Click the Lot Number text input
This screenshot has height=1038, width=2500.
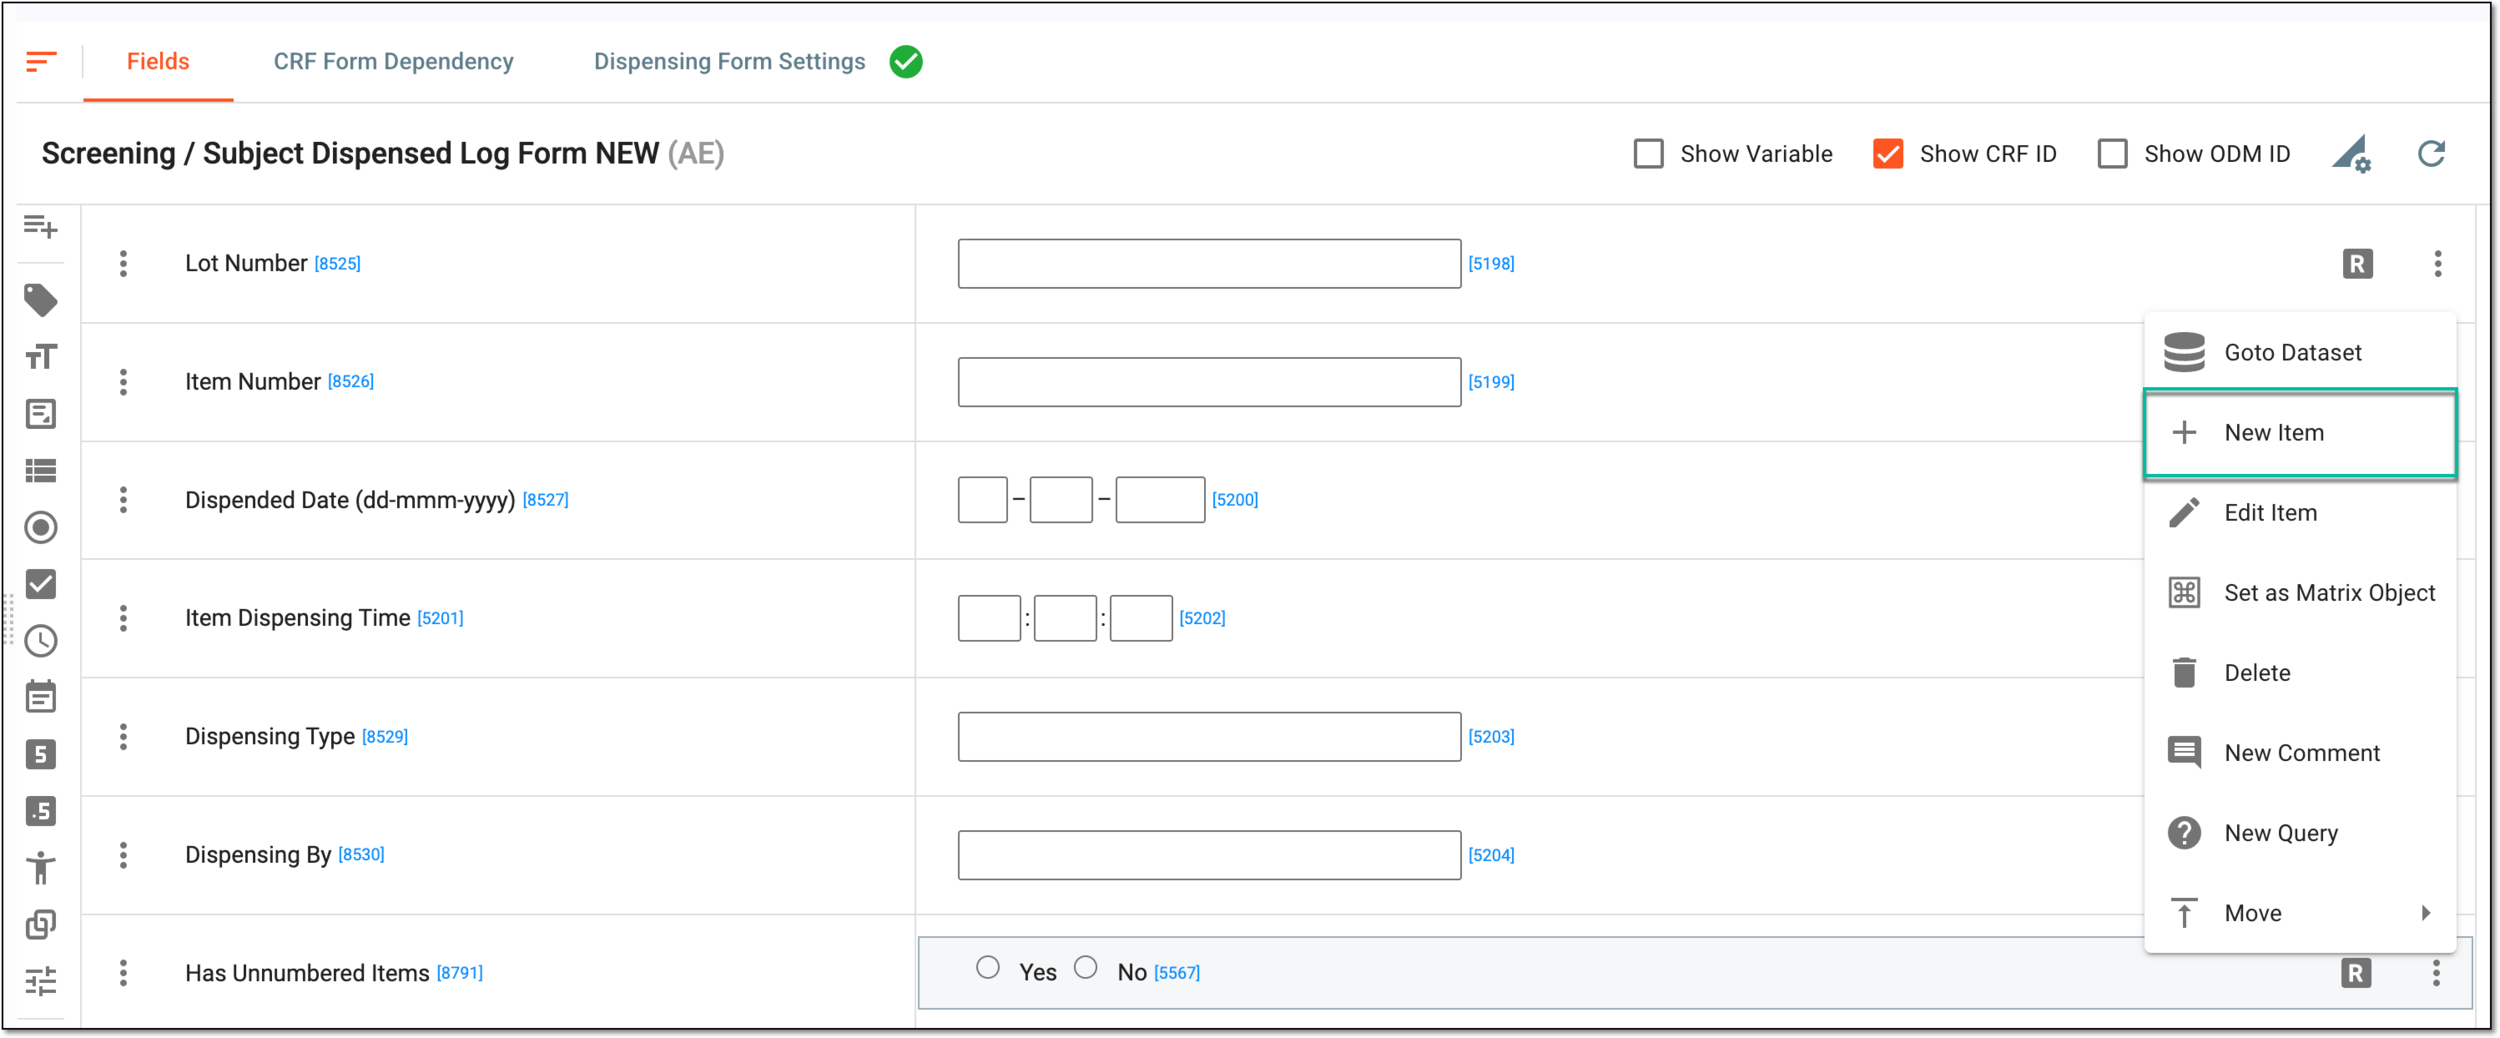pyautogui.click(x=1209, y=264)
